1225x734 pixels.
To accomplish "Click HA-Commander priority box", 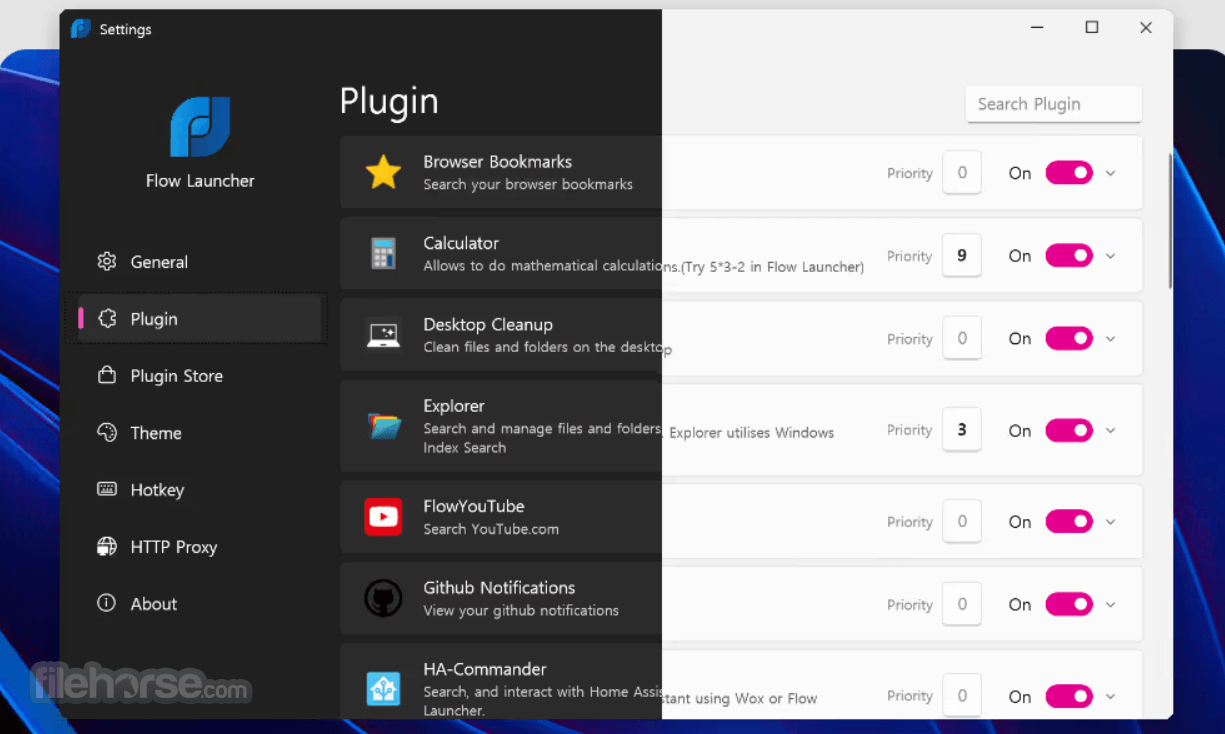I will coord(962,697).
